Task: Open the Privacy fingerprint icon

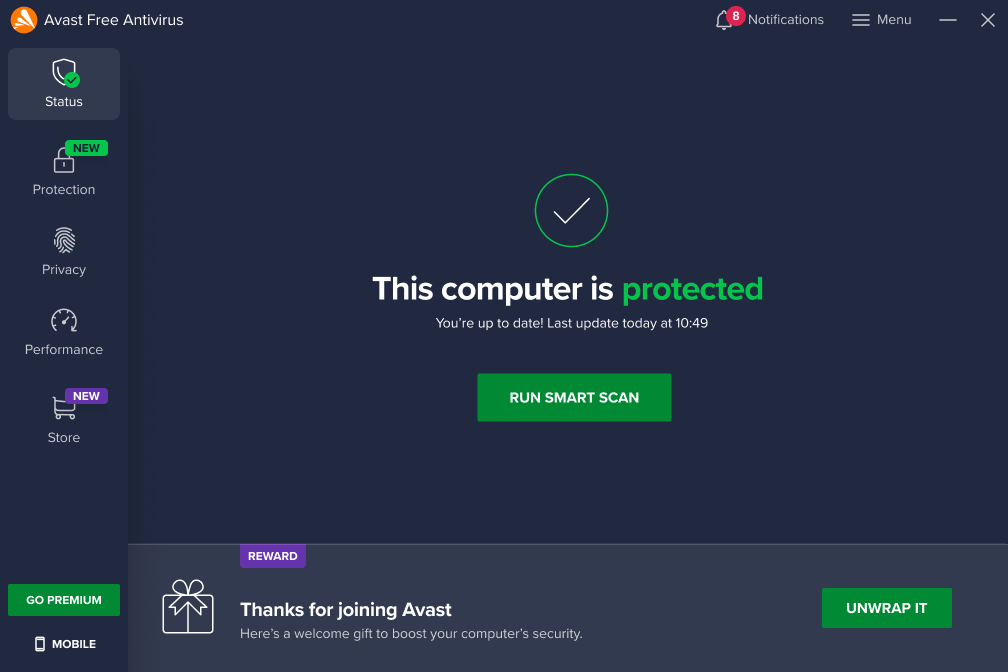Action: (64, 241)
